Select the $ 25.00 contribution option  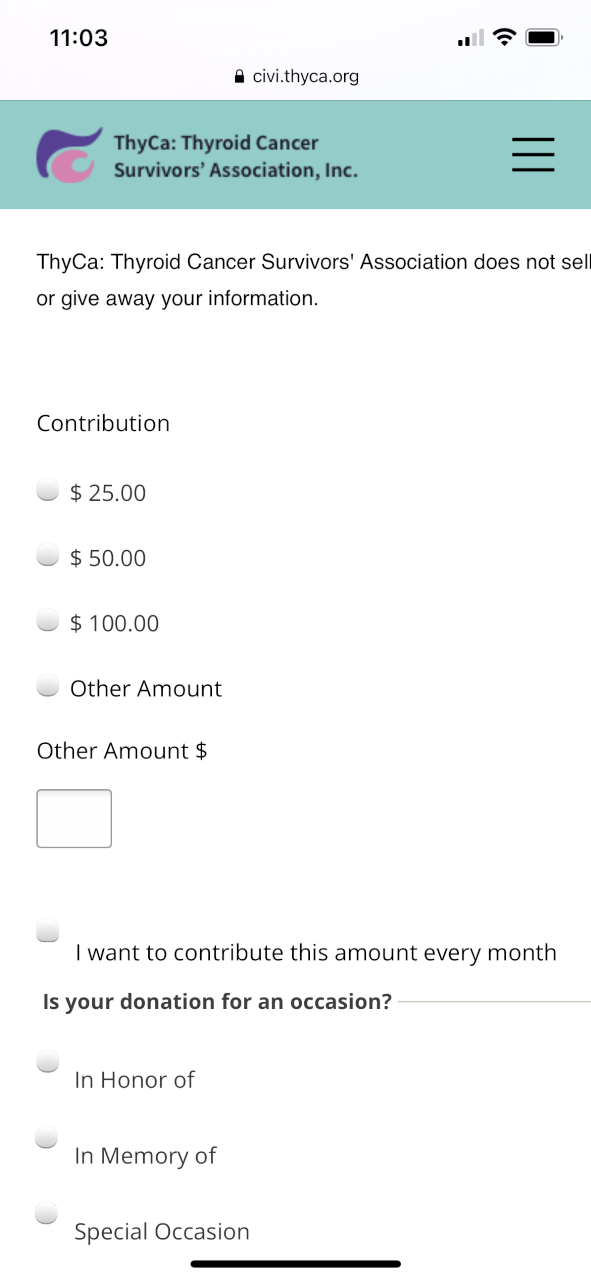coord(47,490)
